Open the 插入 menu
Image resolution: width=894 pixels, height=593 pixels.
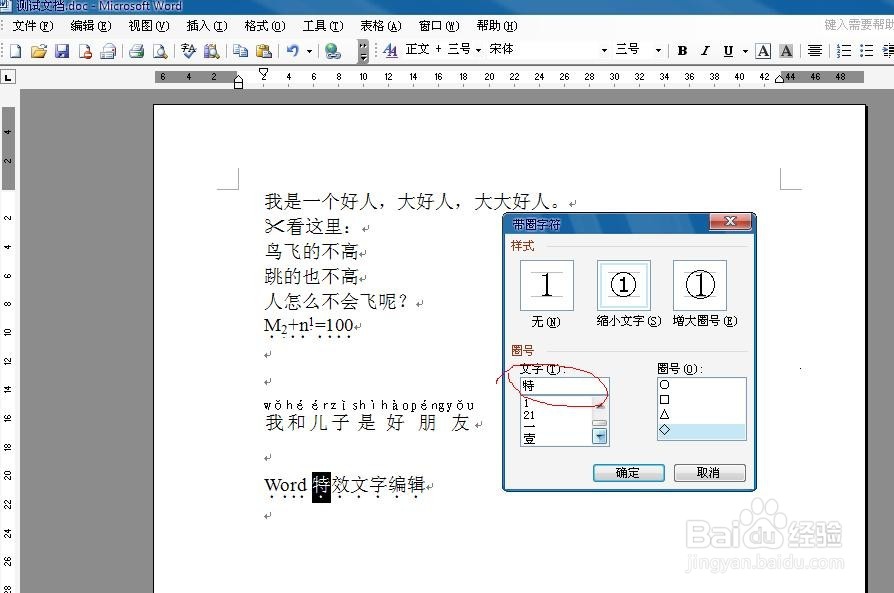click(x=205, y=27)
